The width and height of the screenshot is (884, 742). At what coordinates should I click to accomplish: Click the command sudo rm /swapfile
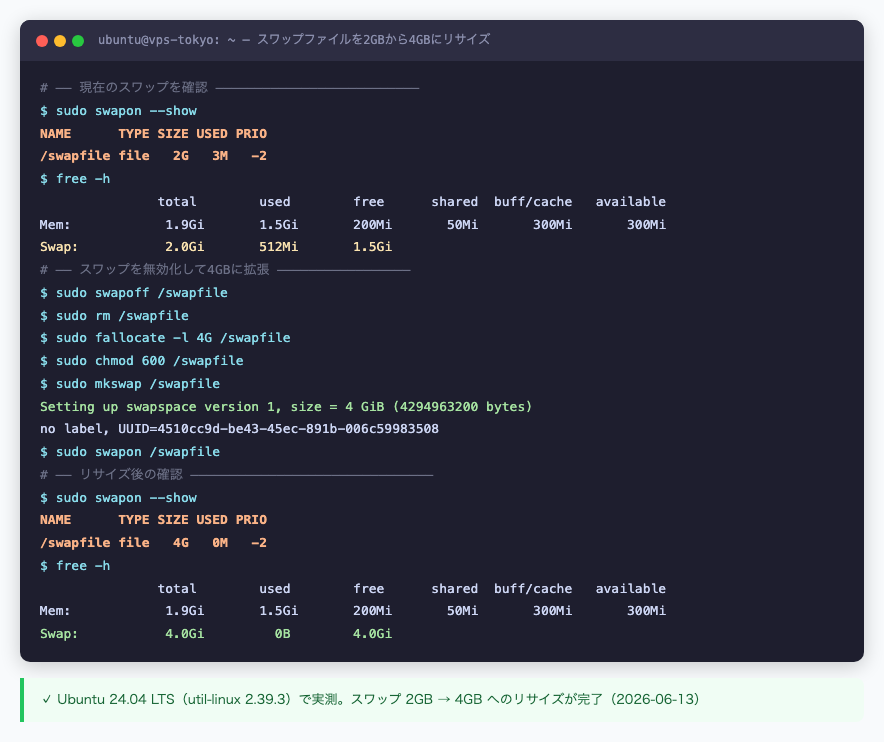click(122, 316)
